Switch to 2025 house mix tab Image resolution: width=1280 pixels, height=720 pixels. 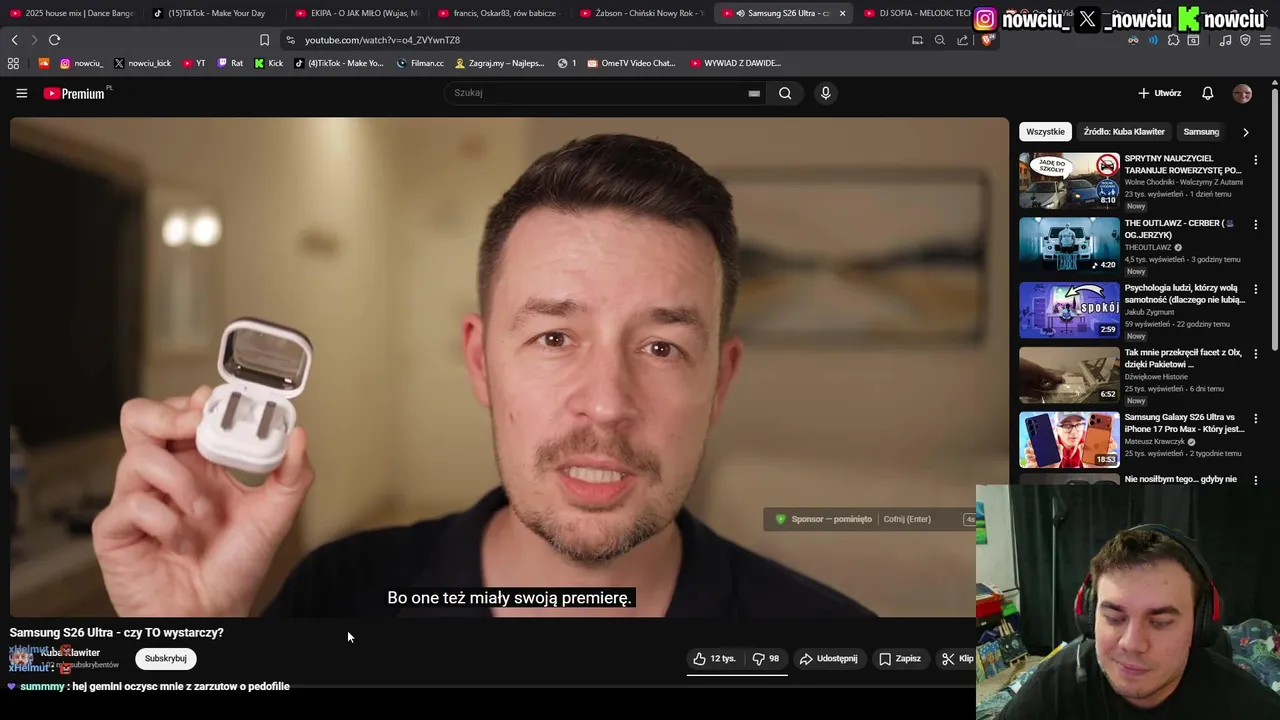click(72, 13)
